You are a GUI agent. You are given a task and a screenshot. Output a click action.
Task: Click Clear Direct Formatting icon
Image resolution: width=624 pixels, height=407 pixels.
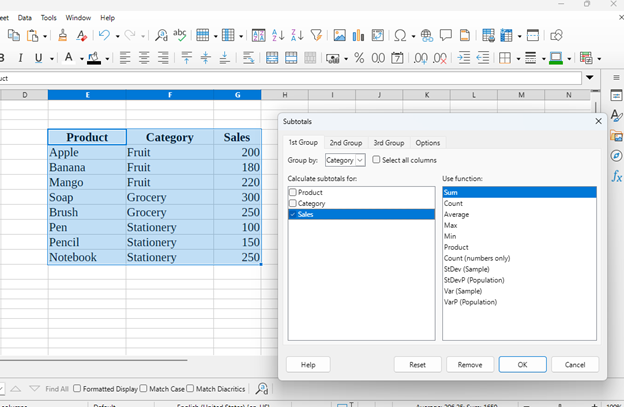pos(82,35)
